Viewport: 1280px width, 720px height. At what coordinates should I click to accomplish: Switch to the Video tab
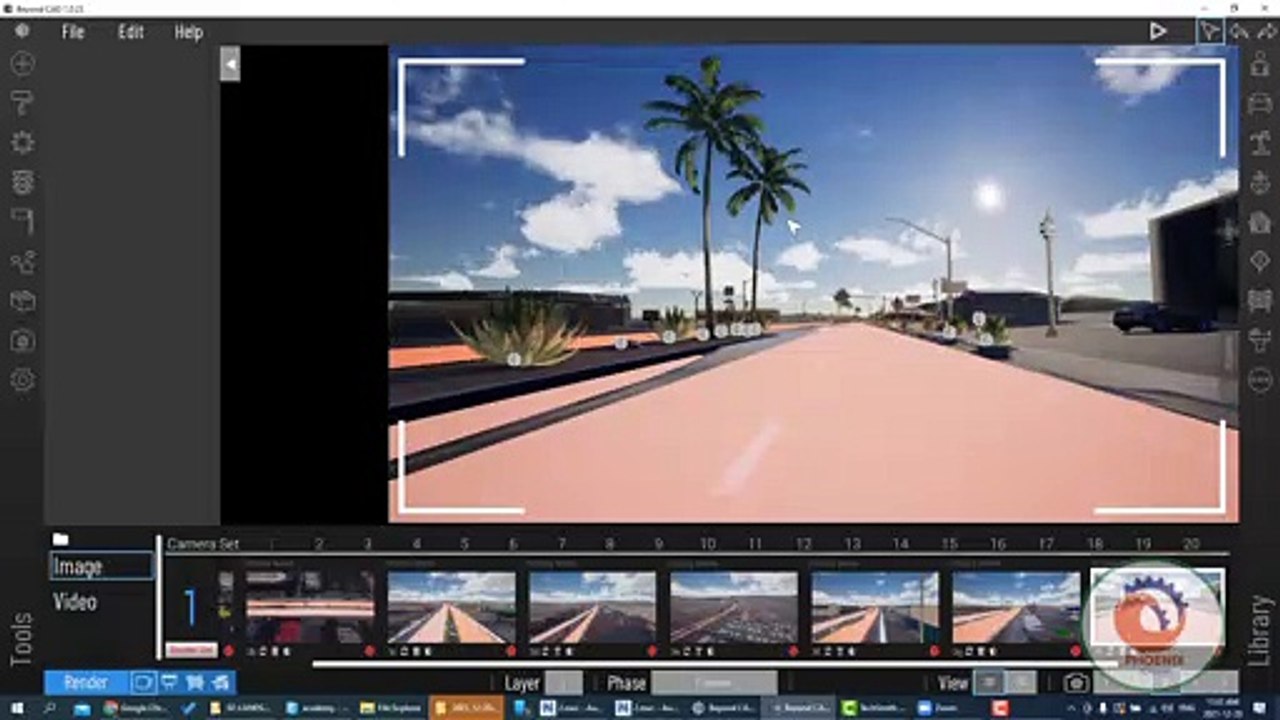(x=75, y=602)
